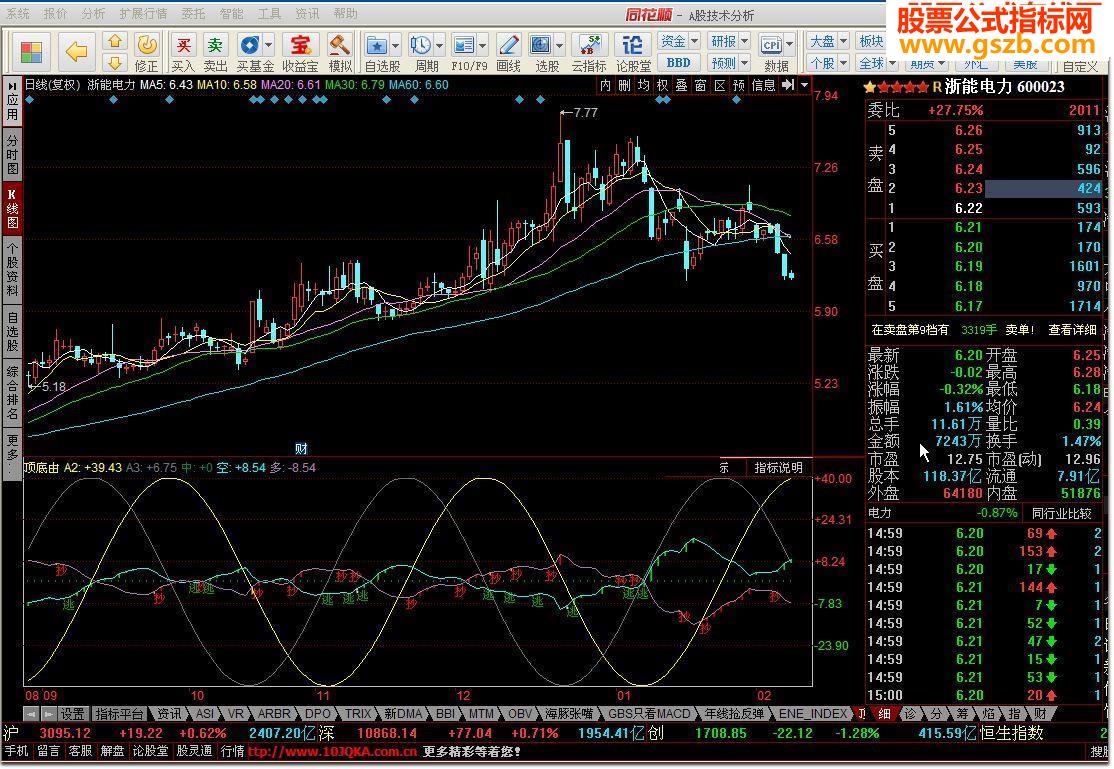This screenshot has width=1114, height=769.
Task: Click the 卖出 sell icon
Action: [215, 52]
